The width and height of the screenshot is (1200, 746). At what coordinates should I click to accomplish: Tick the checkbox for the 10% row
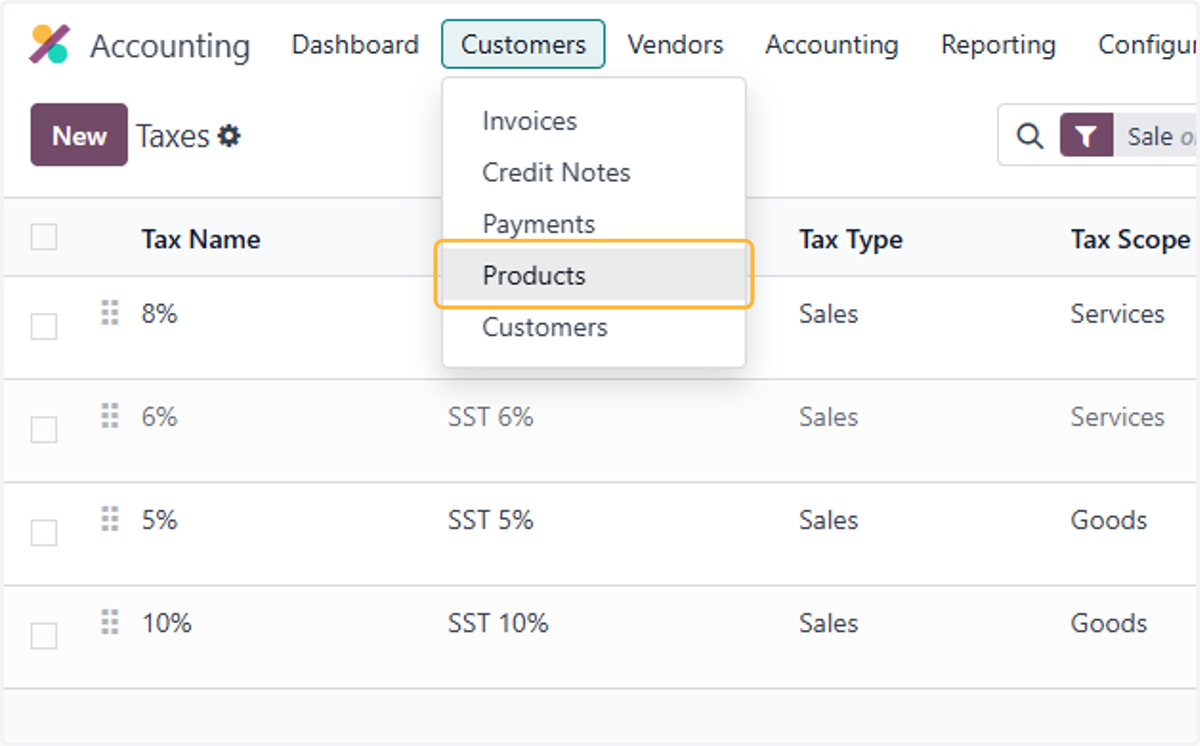(x=44, y=636)
